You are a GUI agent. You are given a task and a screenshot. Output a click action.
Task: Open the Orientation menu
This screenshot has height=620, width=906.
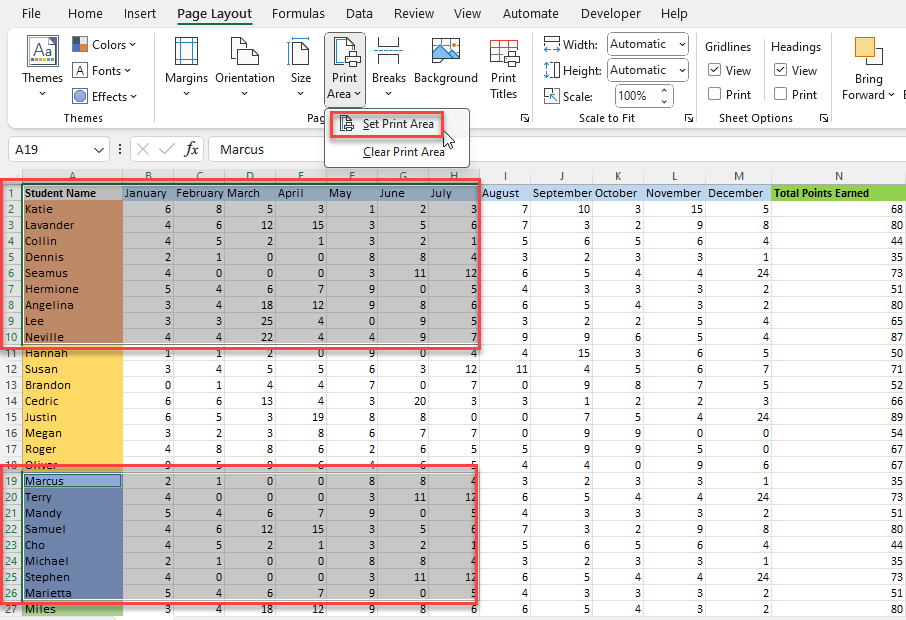point(244,67)
